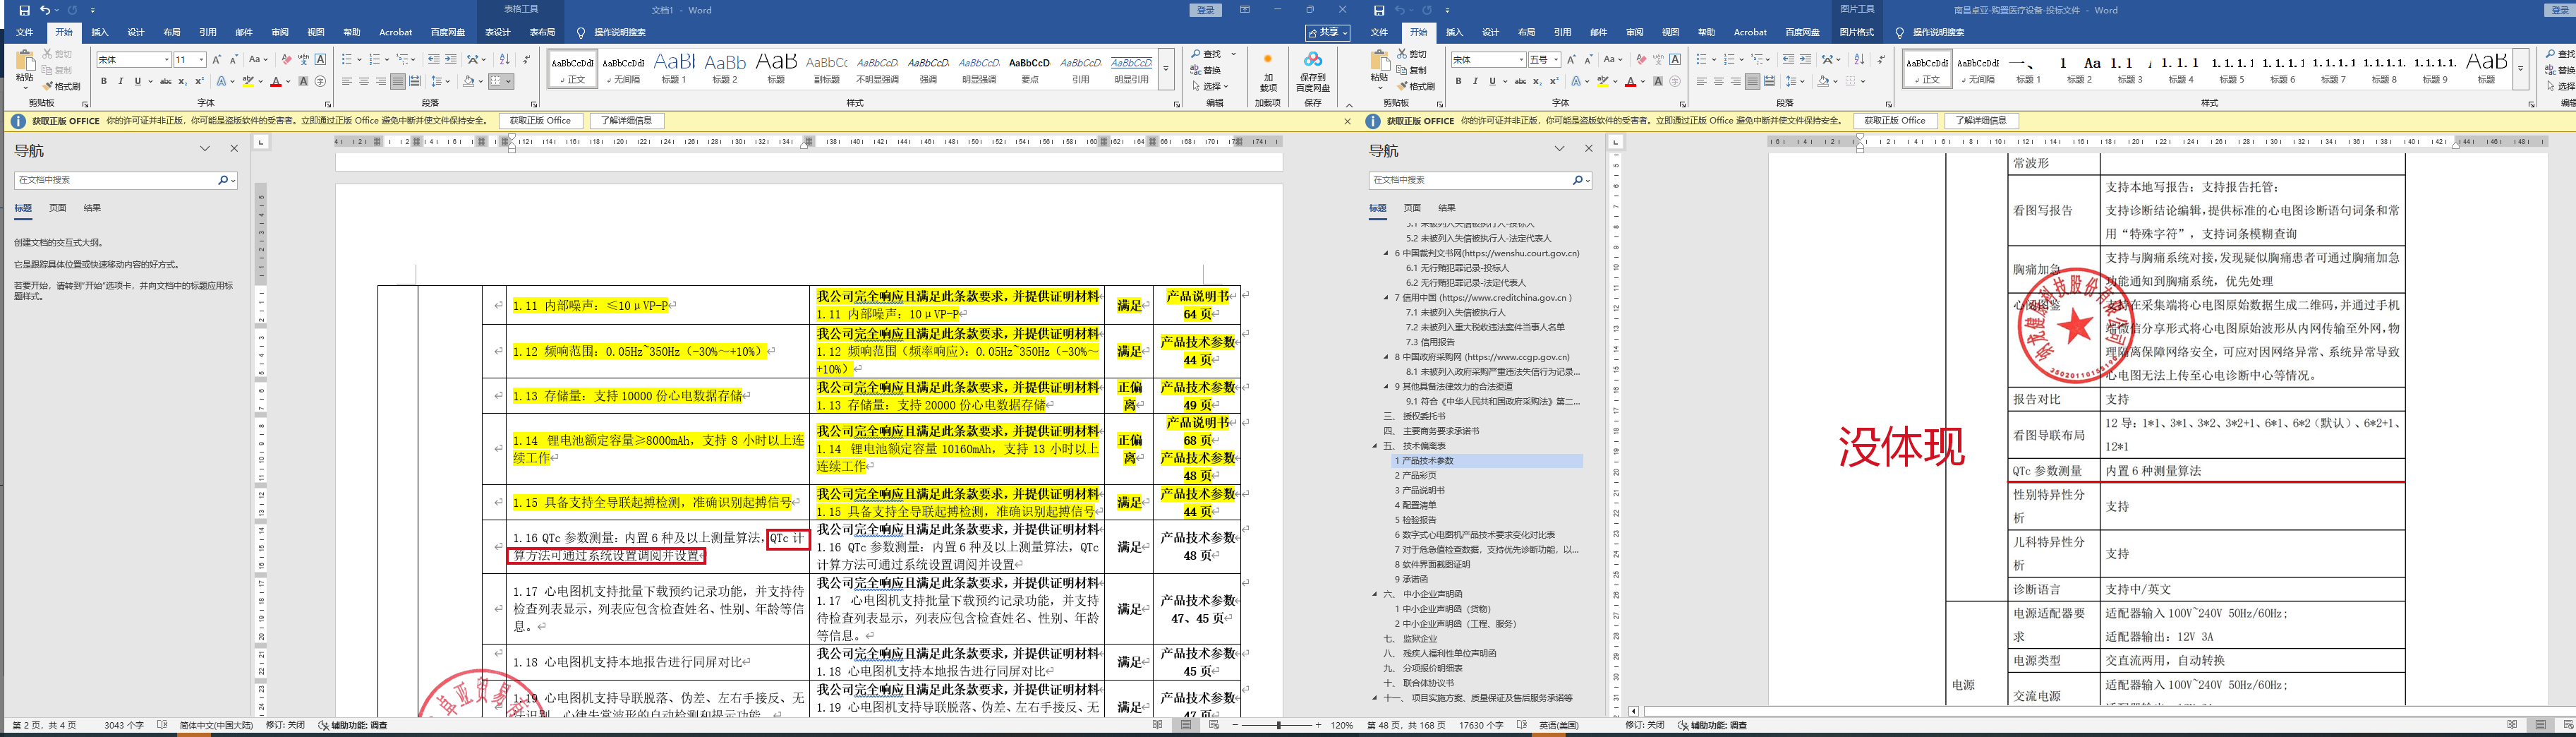
Task: Open 表设计 tab in left window
Action: tap(497, 33)
